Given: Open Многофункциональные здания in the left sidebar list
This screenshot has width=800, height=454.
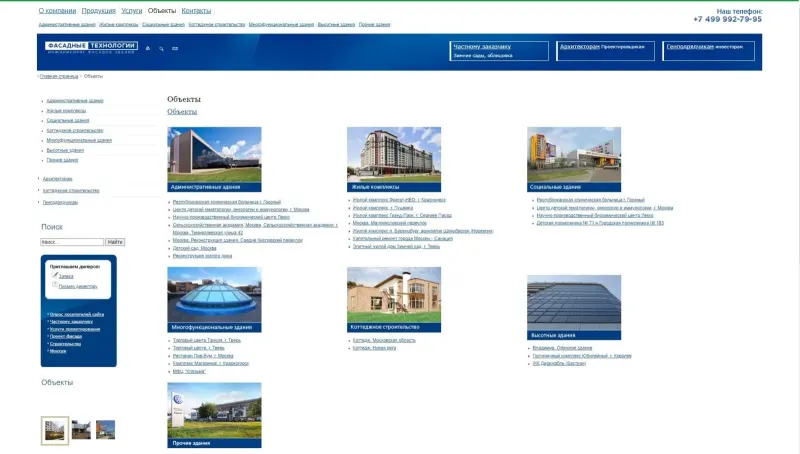Looking at the screenshot, I should [x=79, y=140].
